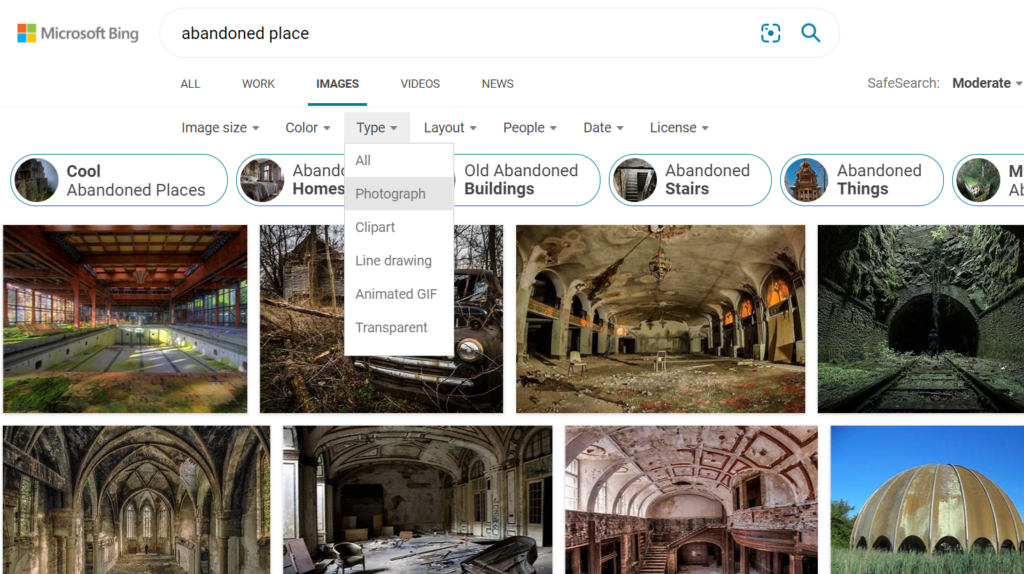Open the Color filter dropdown
The height and width of the screenshot is (574, 1024).
pyautogui.click(x=307, y=128)
